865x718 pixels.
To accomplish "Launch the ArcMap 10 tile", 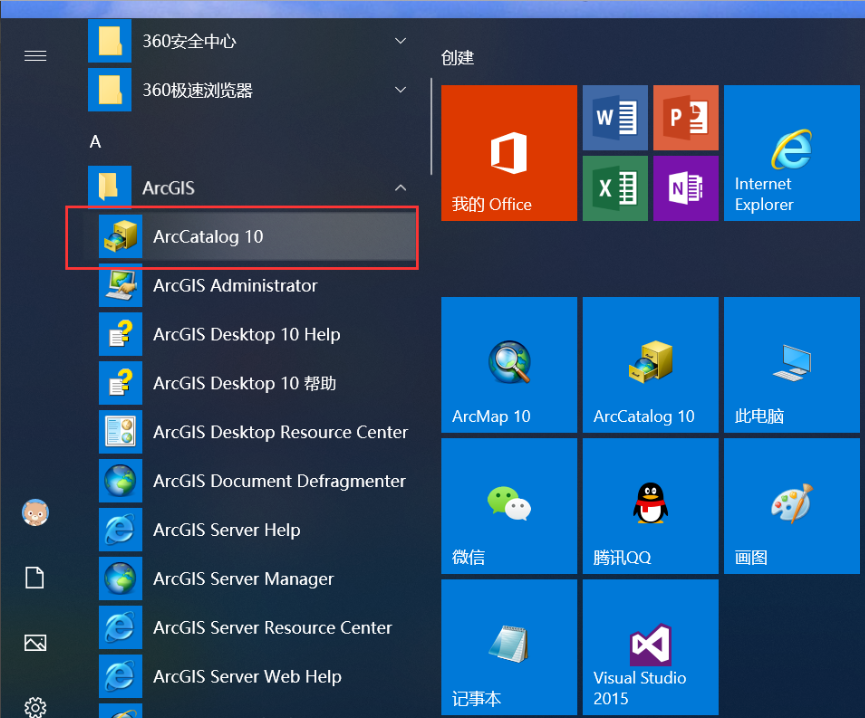I will coord(509,365).
